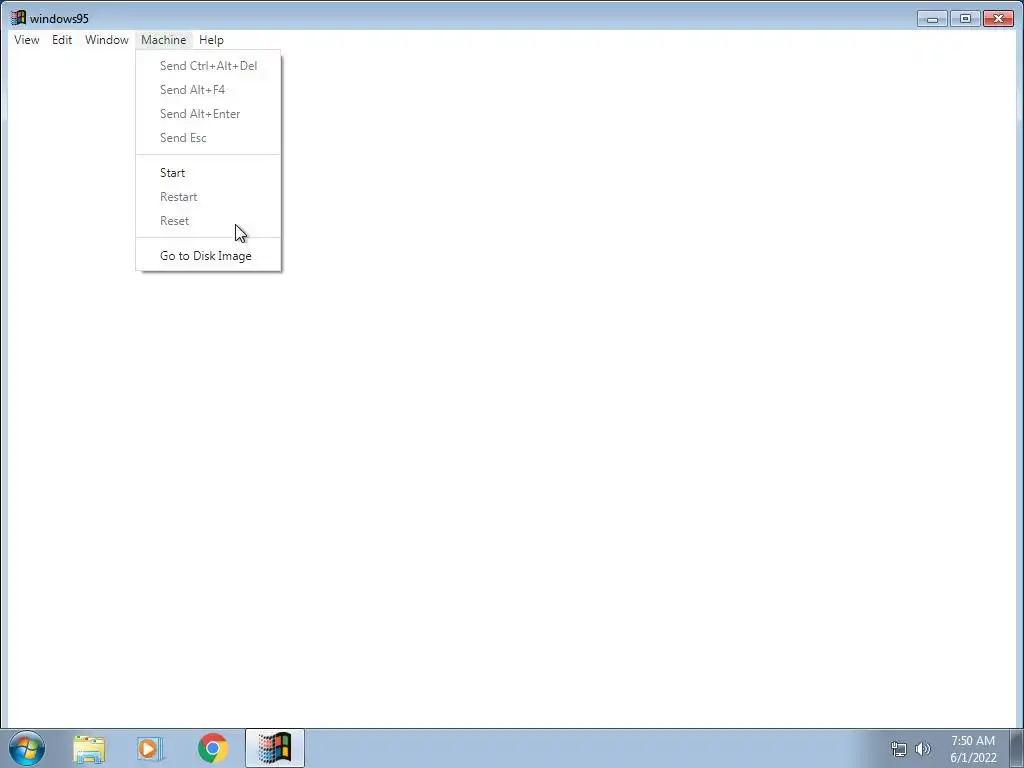This screenshot has height=768, width=1024.
Task: Open the Help menu
Action: click(211, 40)
